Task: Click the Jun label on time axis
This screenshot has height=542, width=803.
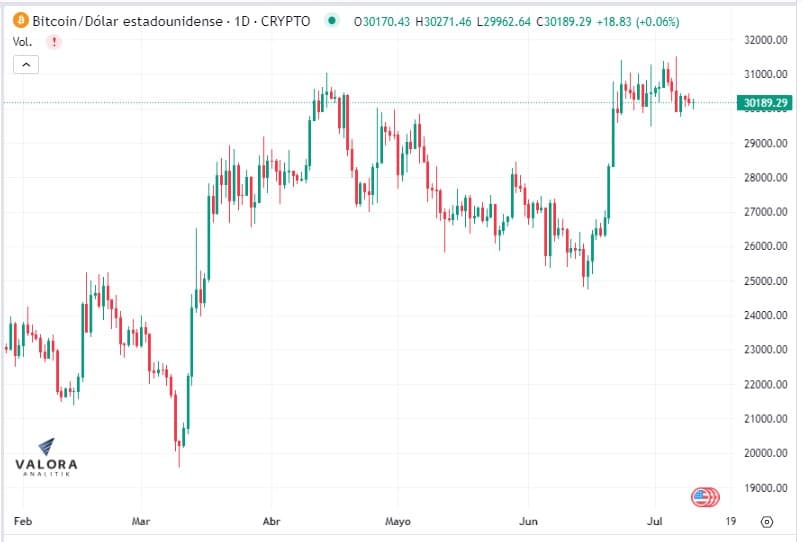Action: click(x=529, y=521)
